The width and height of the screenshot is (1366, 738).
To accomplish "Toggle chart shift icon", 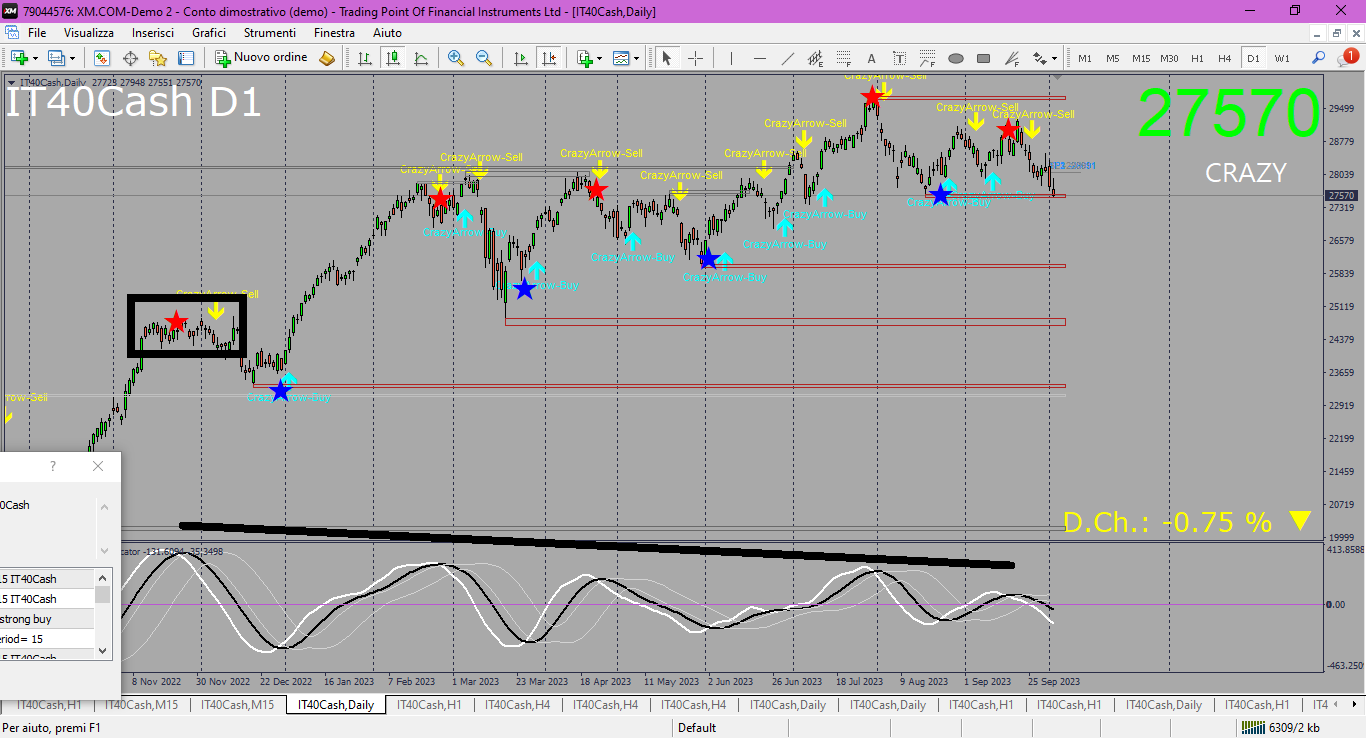I will [x=548, y=58].
